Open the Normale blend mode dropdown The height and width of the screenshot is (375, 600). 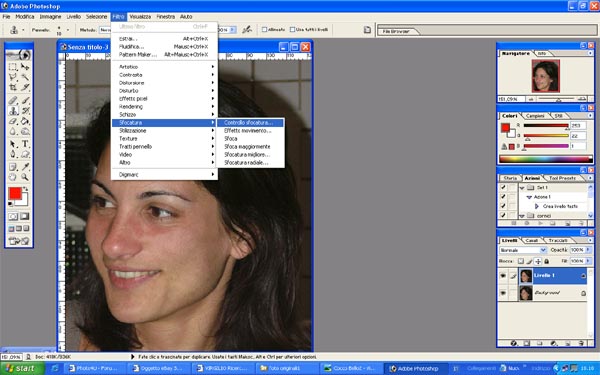[523, 250]
